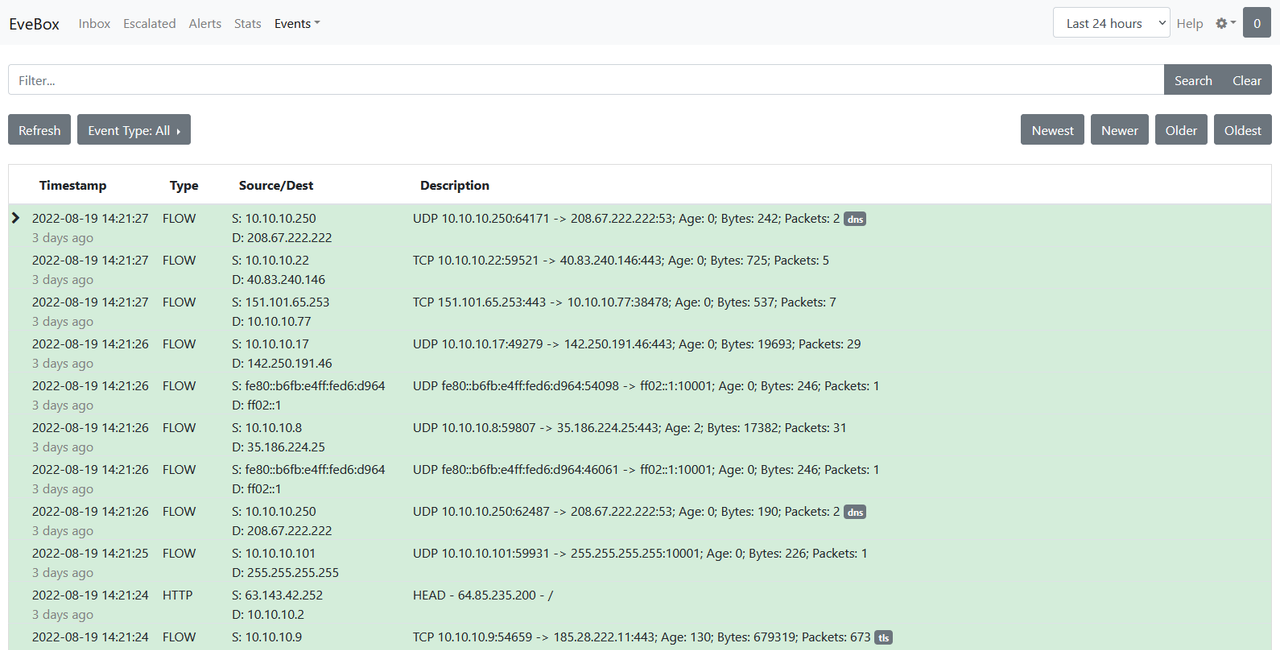This screenshot has width=1280, height=650.
Task: Click the Refresh button
Action: tap(40, 130)
